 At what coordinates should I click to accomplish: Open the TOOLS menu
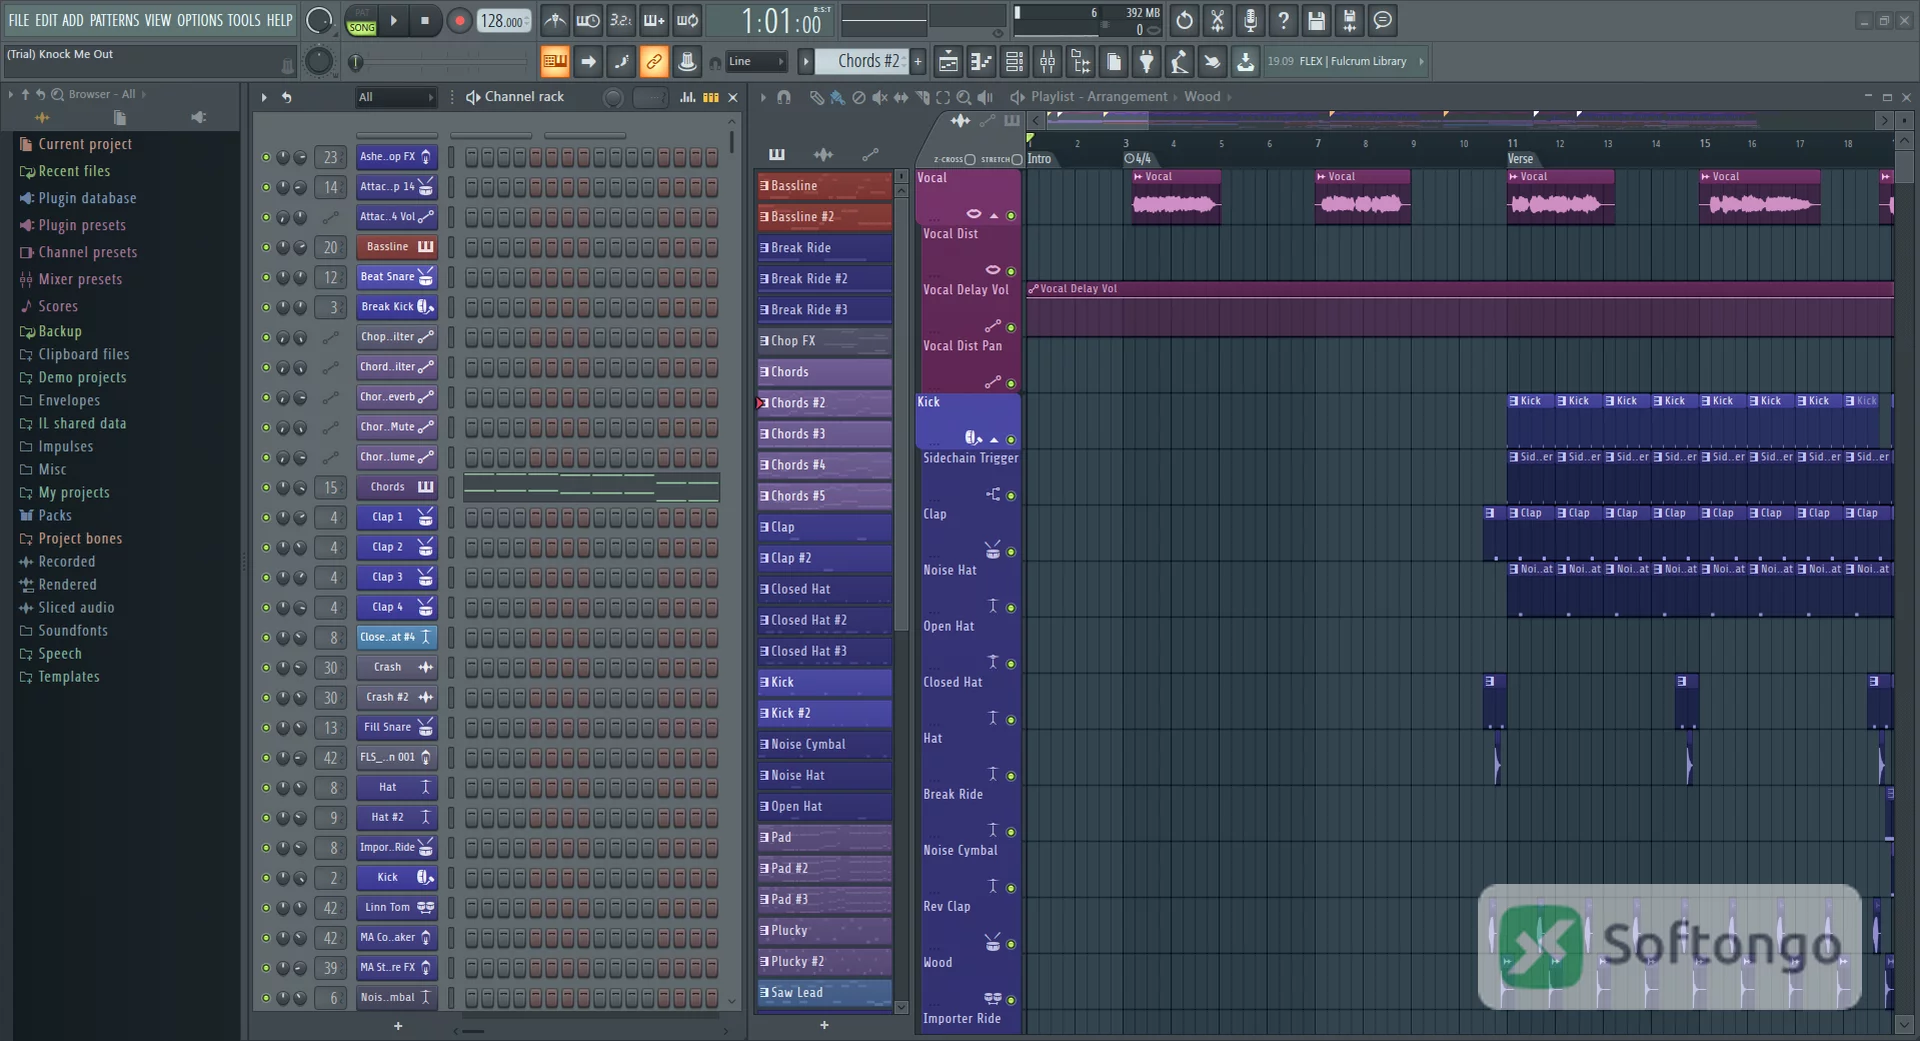point(244,20)
